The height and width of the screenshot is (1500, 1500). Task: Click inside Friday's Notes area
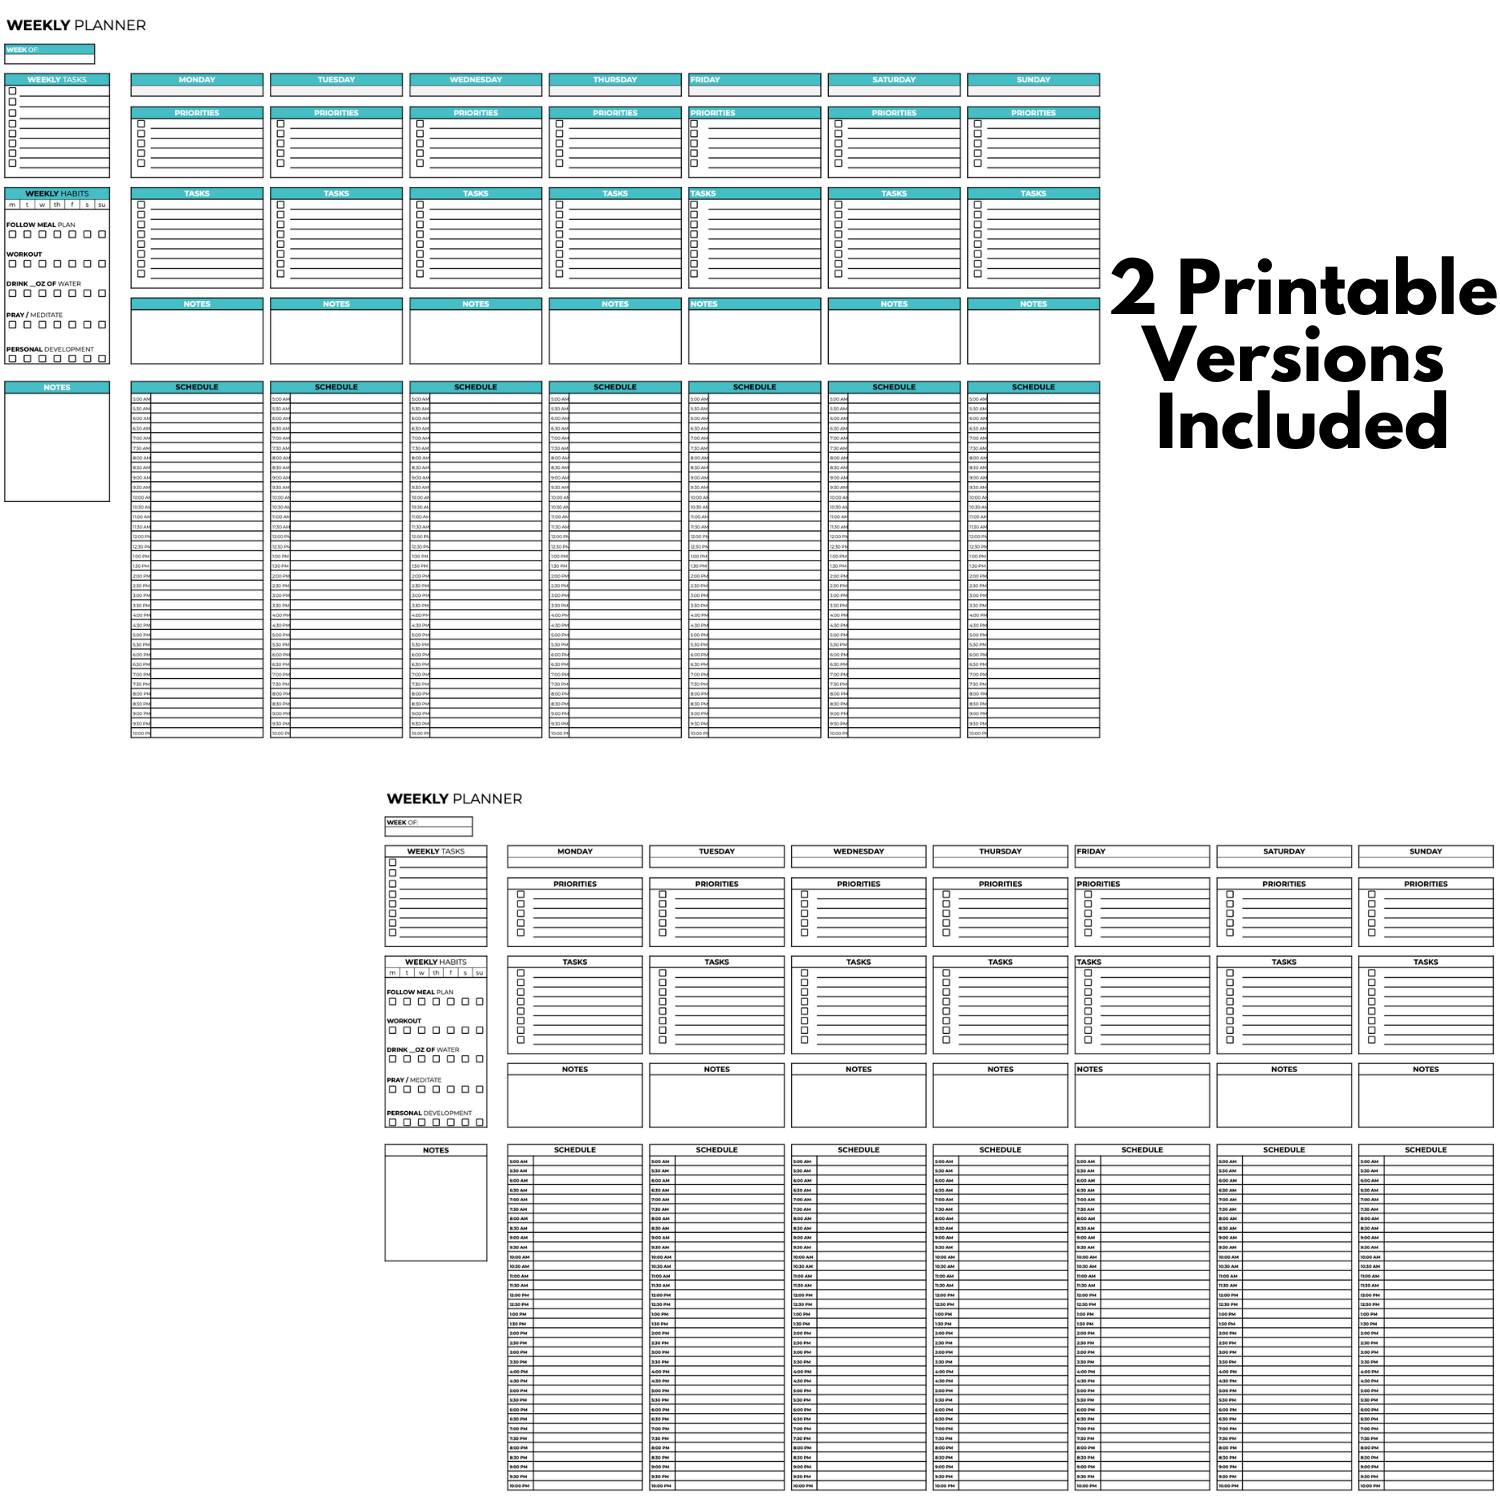click(754, 335)
